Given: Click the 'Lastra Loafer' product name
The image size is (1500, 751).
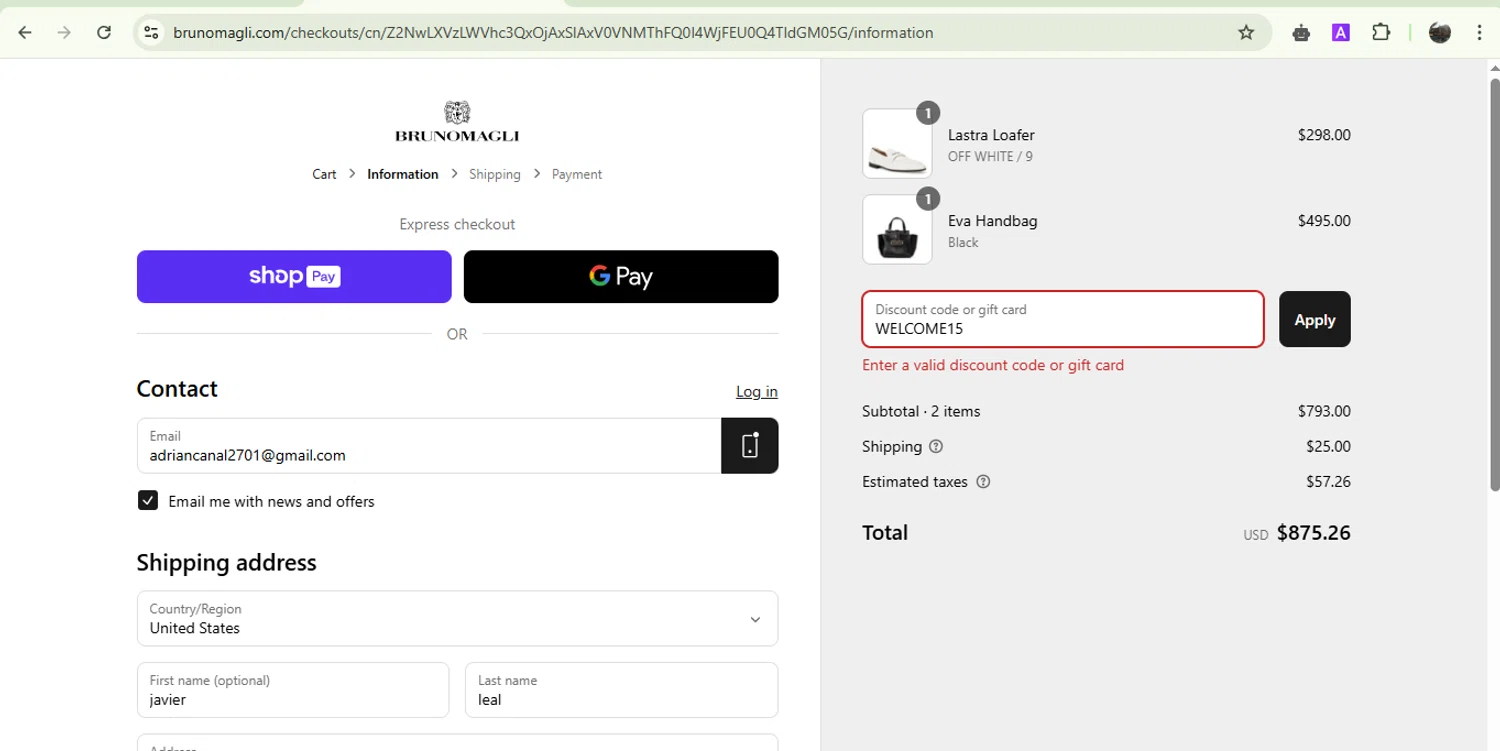Looking at the screenshot, I should 991,135.
